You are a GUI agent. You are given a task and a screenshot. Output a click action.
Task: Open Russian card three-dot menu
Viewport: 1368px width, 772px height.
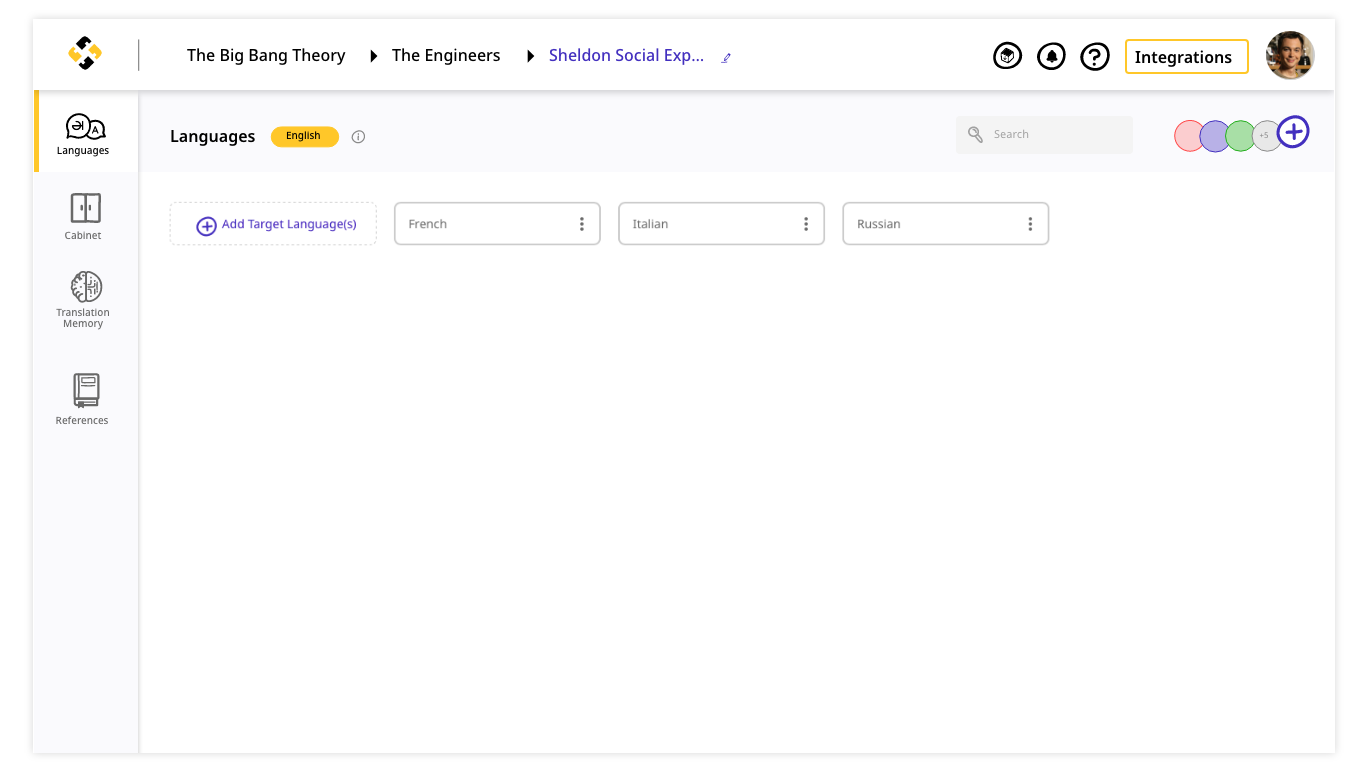point(1029,224)
